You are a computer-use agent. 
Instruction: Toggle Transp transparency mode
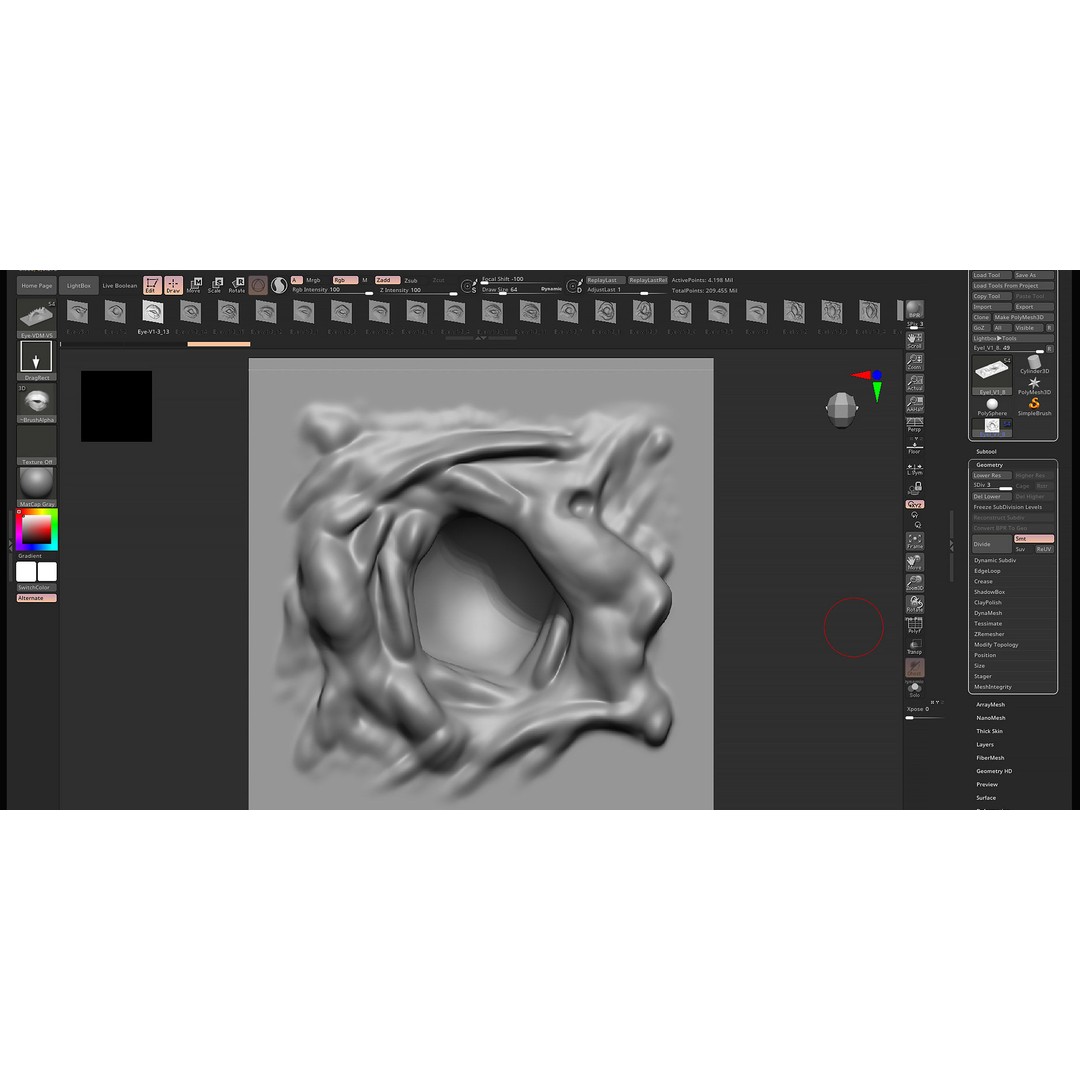pos(915,647)
